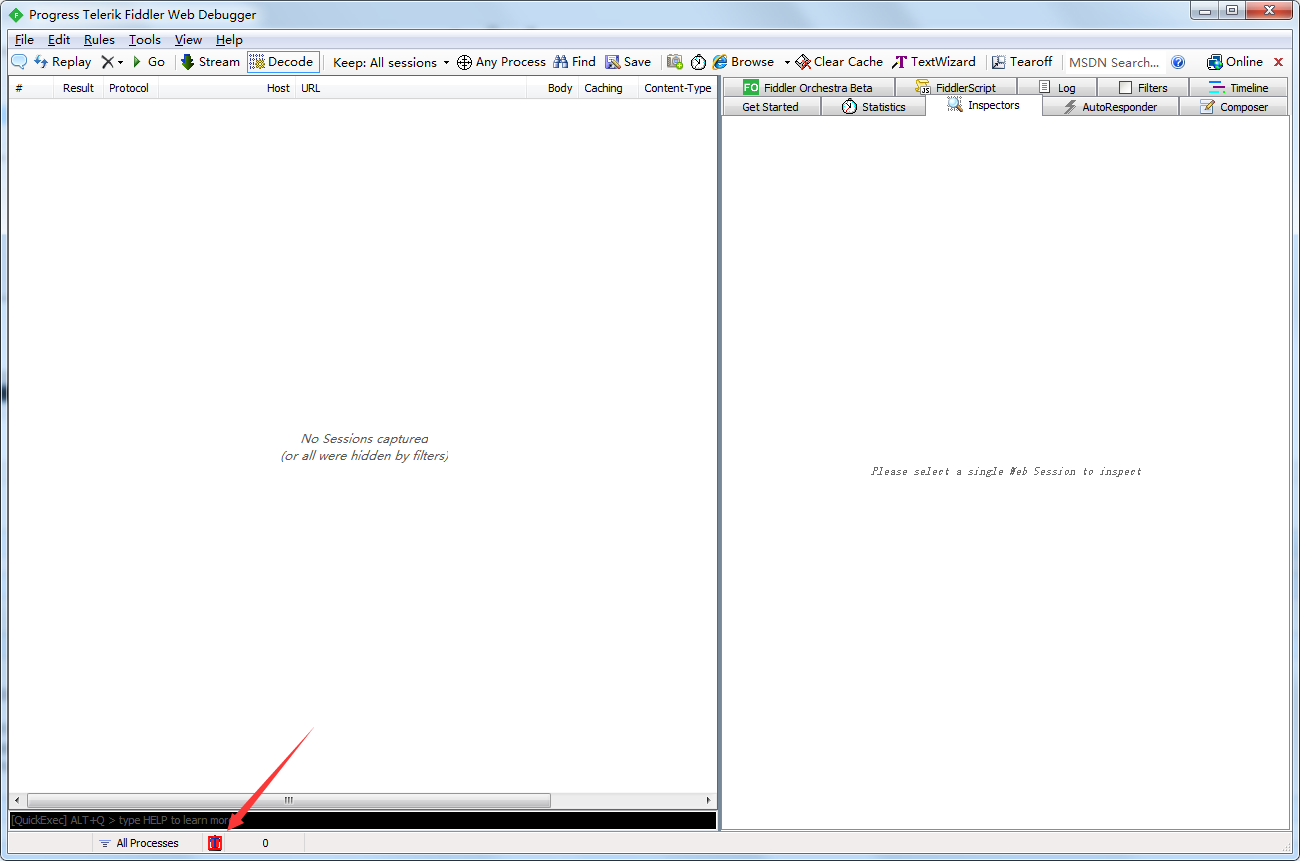Open the Rules menu
The height and width of the screenshot is (861, 1300).
point(99,40)
